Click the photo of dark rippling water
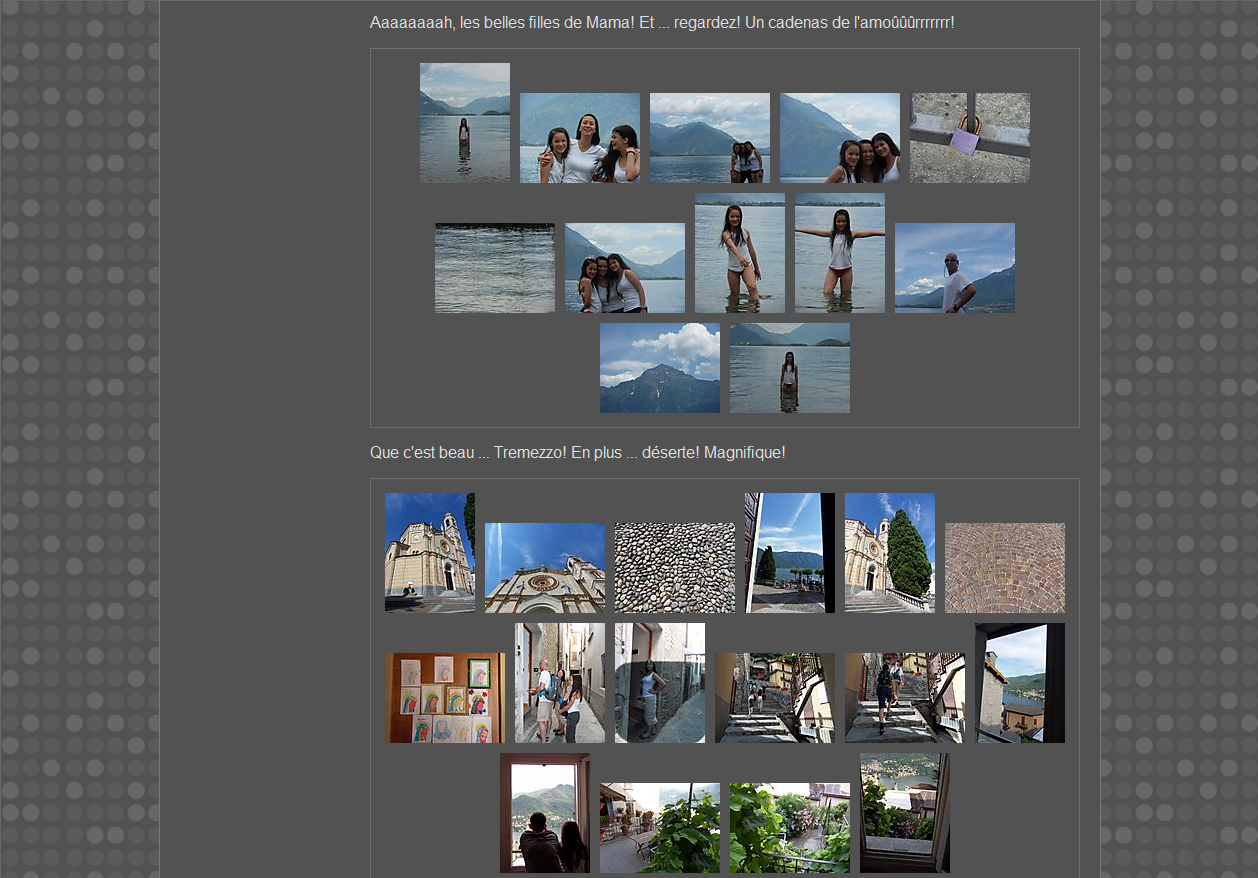This screenshot has width=1258, height=878. pyautogui.click(x=494, y=268)
